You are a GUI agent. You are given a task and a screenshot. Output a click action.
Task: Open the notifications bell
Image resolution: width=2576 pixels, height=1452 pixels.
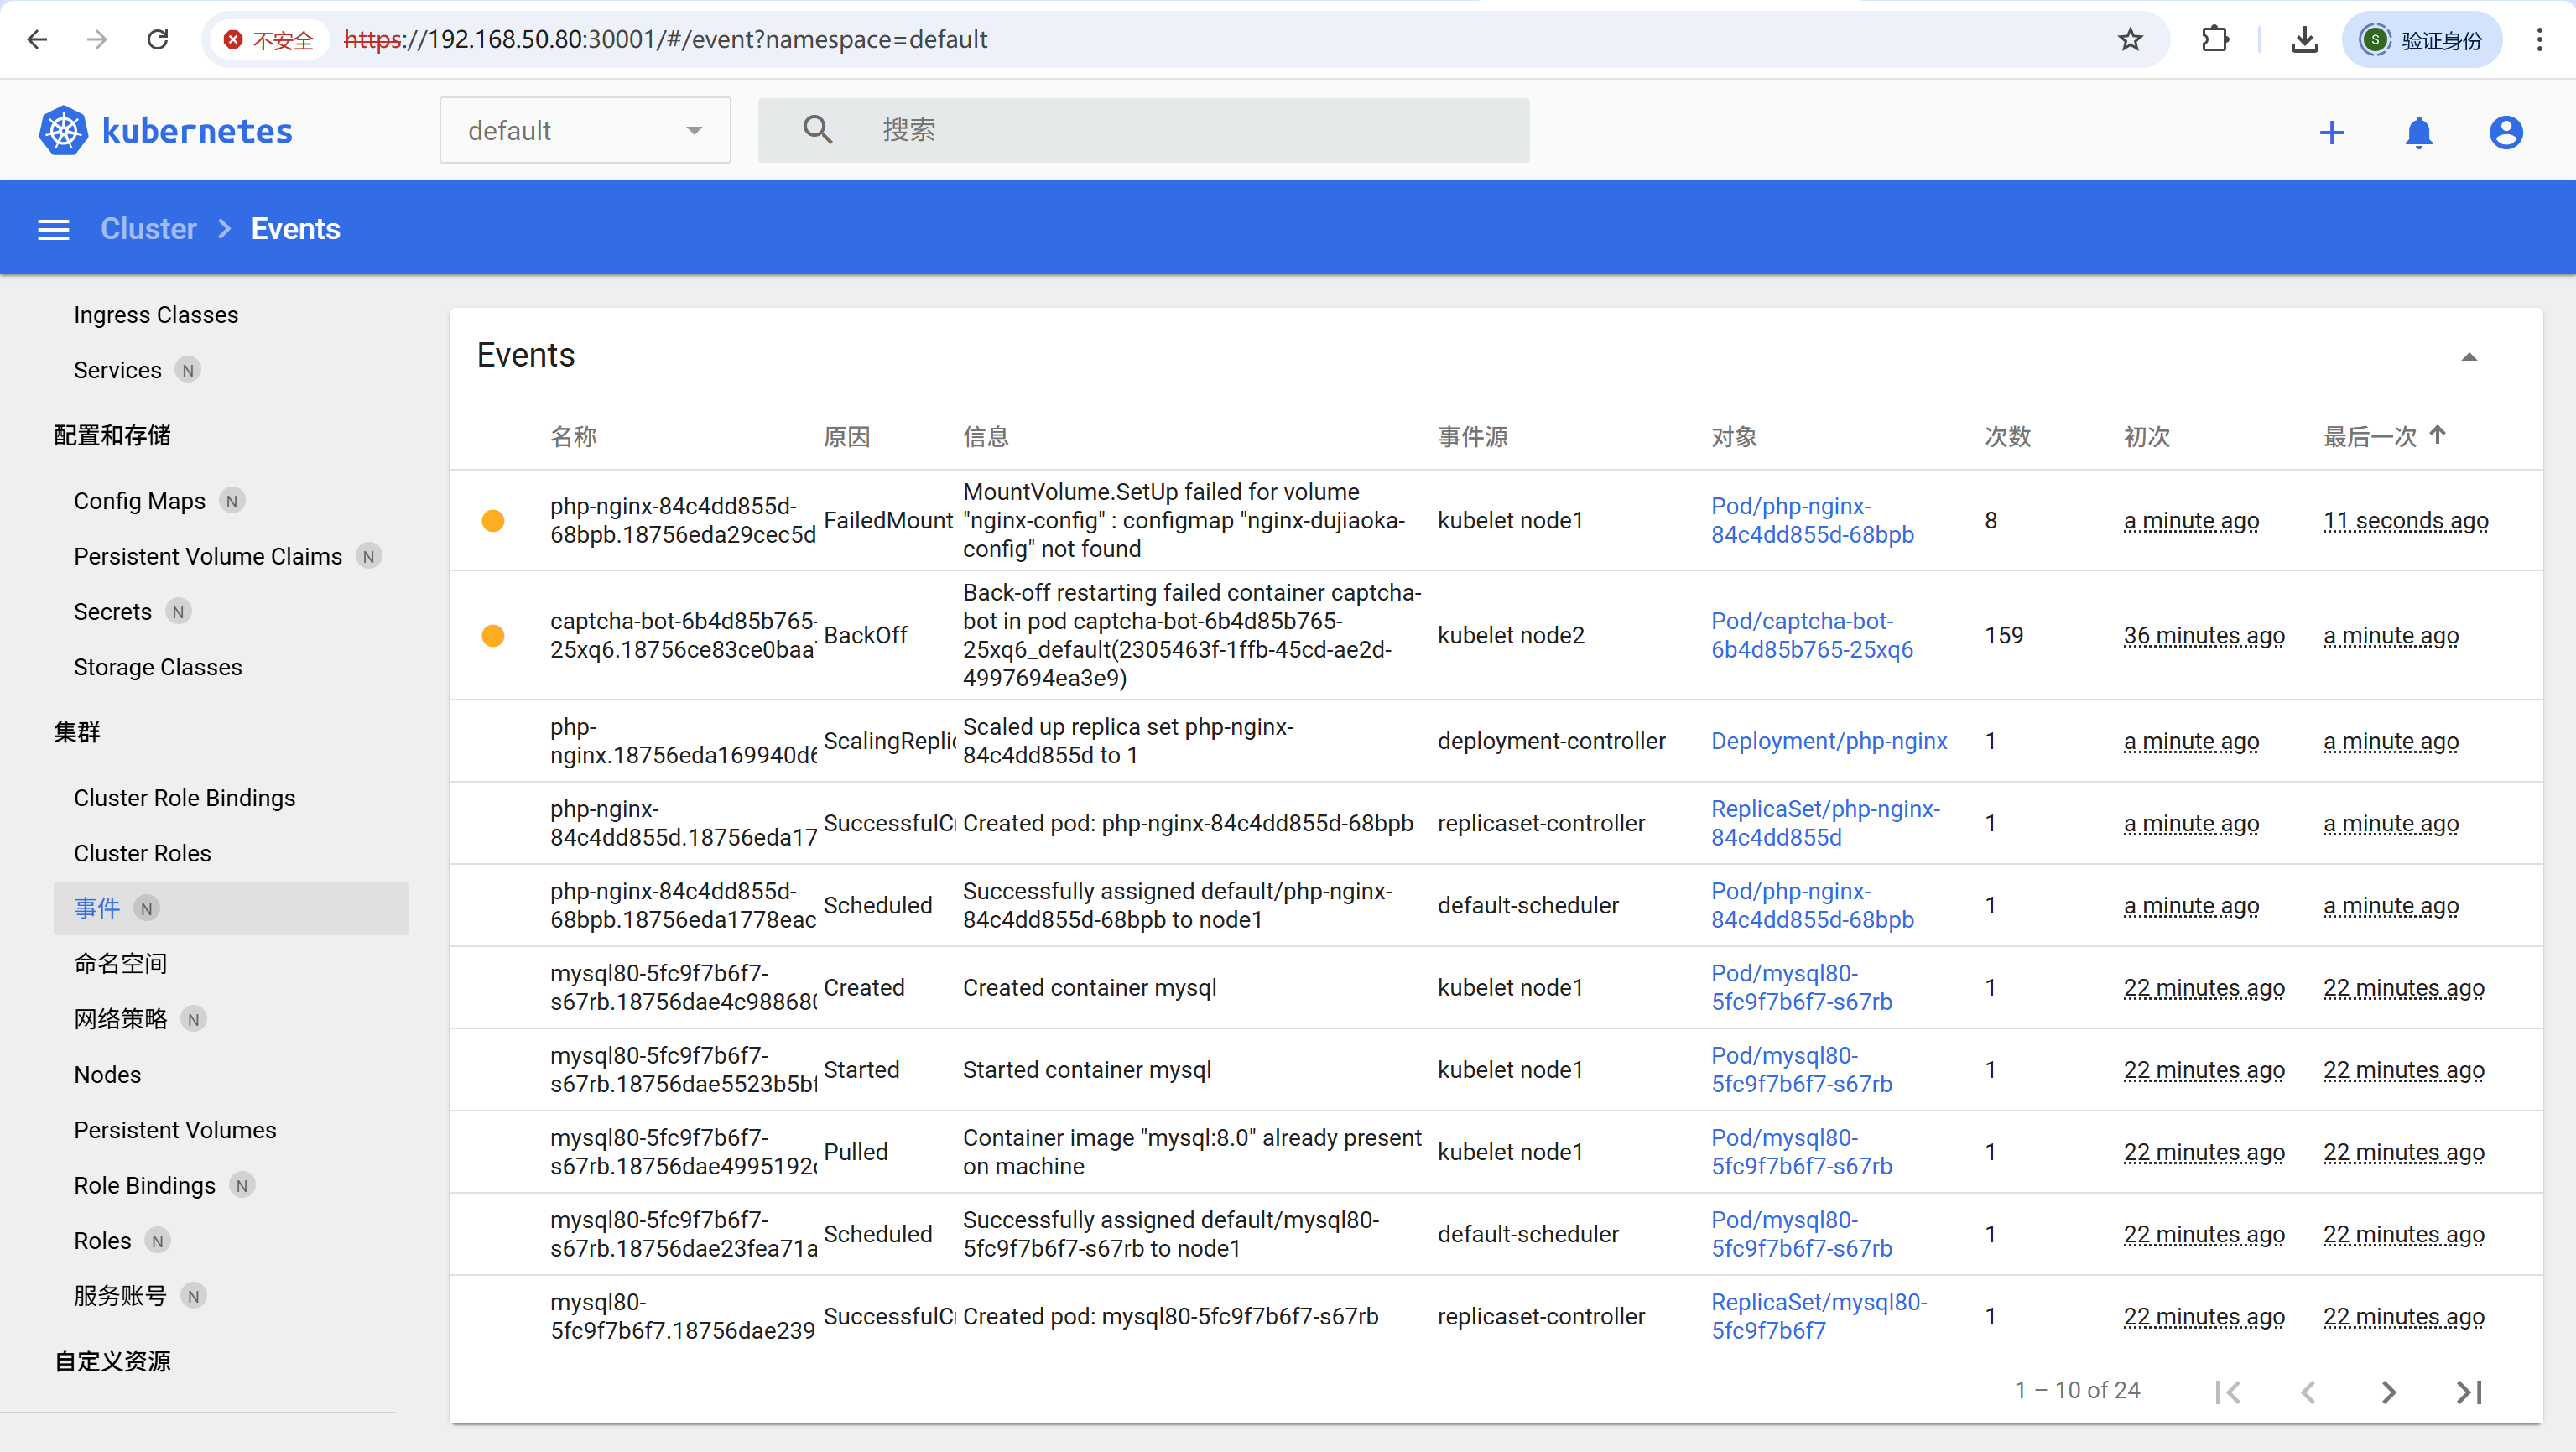click(x=2418, y=132)
